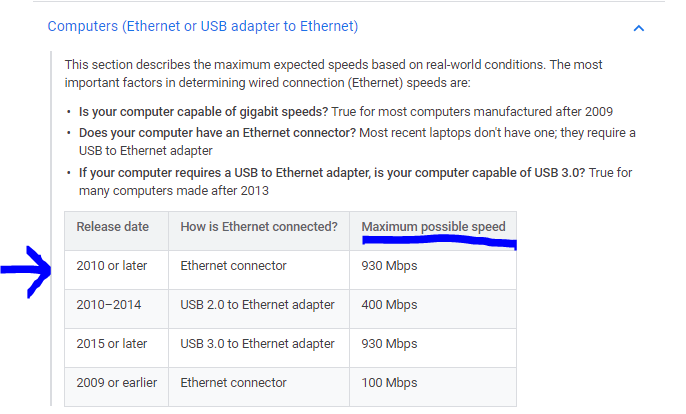Image resolution: width=686 pixels, height=414 pixels.
Task: Click the blue hand-drawn arrow annotation
Action: click(24, 269)
